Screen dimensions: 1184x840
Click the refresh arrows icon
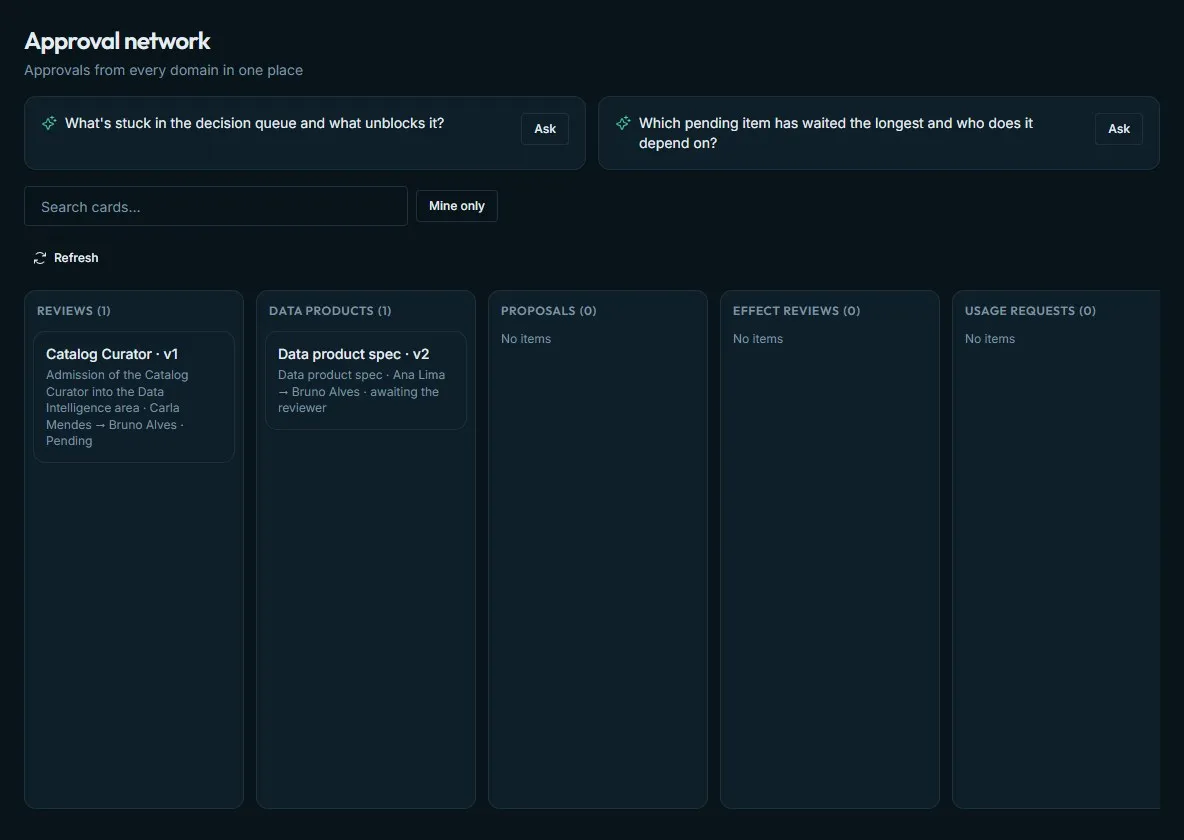40,258
